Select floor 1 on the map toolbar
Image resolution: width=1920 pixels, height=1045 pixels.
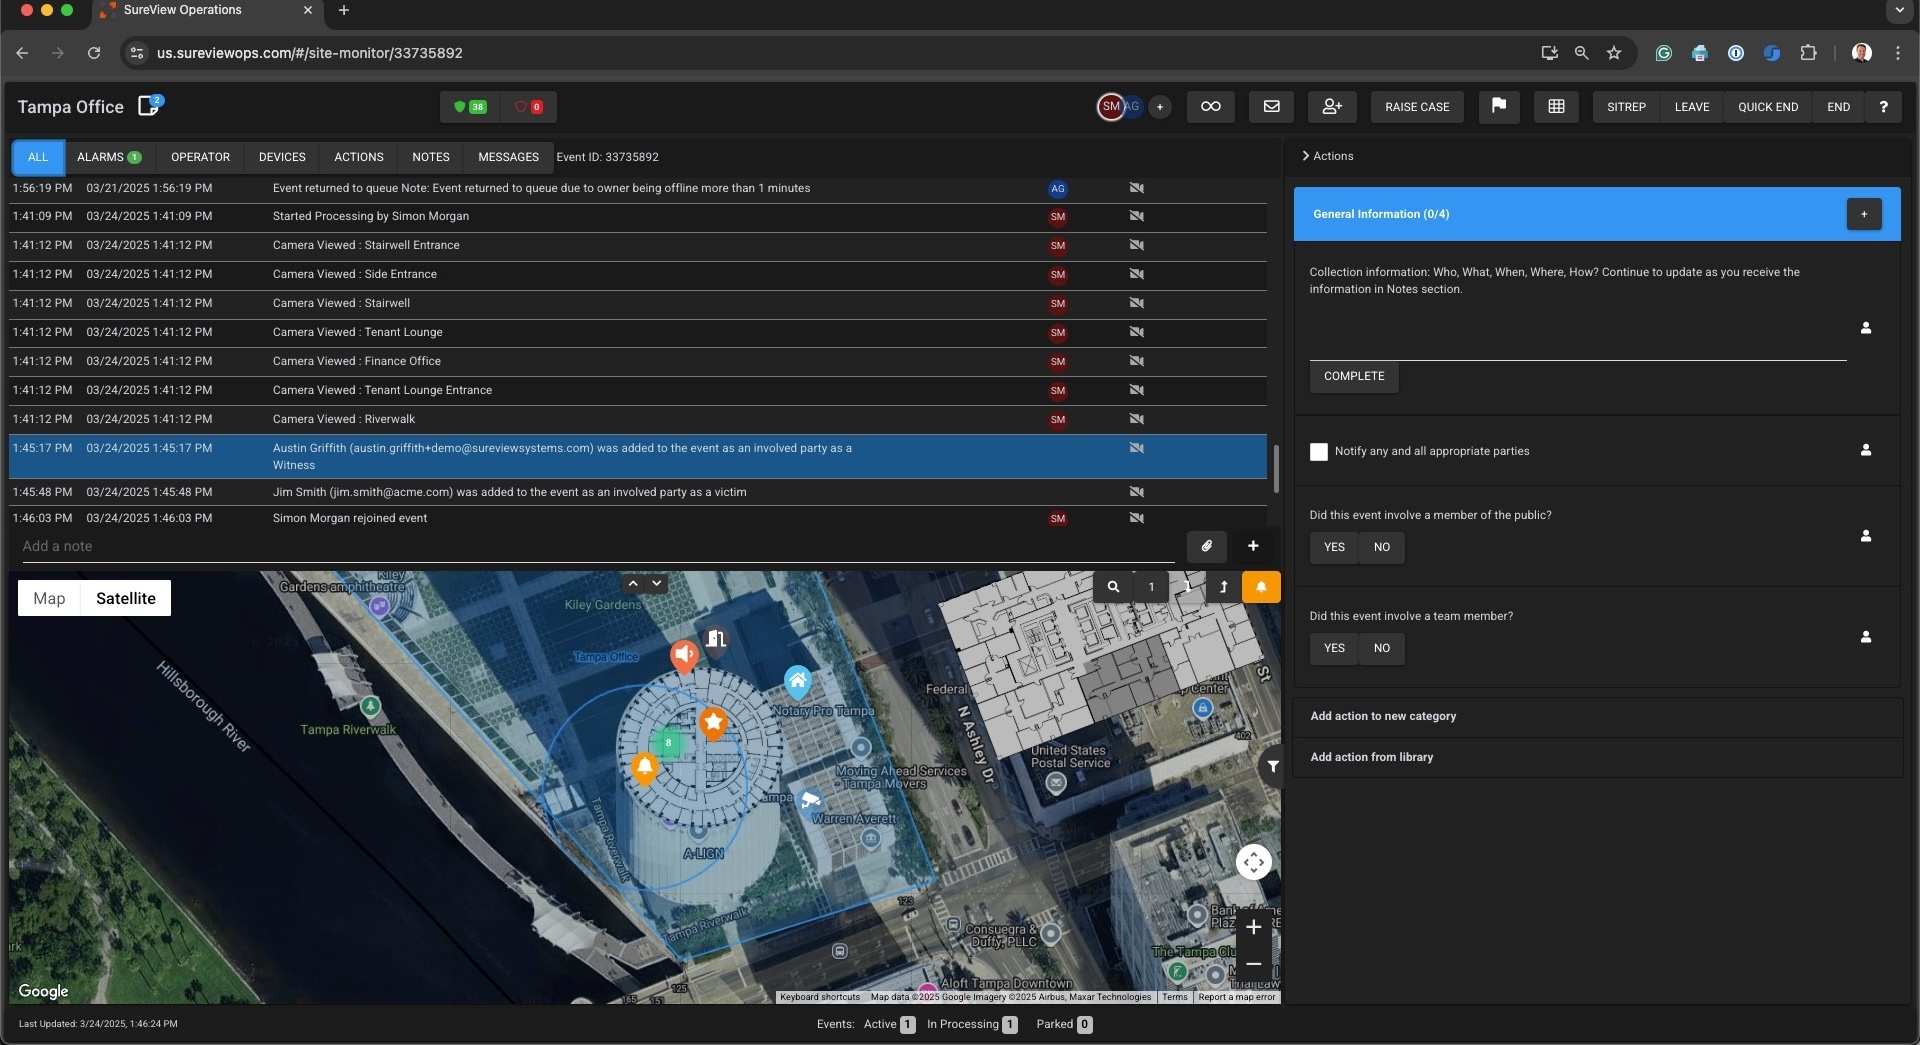coord(1151,587)
